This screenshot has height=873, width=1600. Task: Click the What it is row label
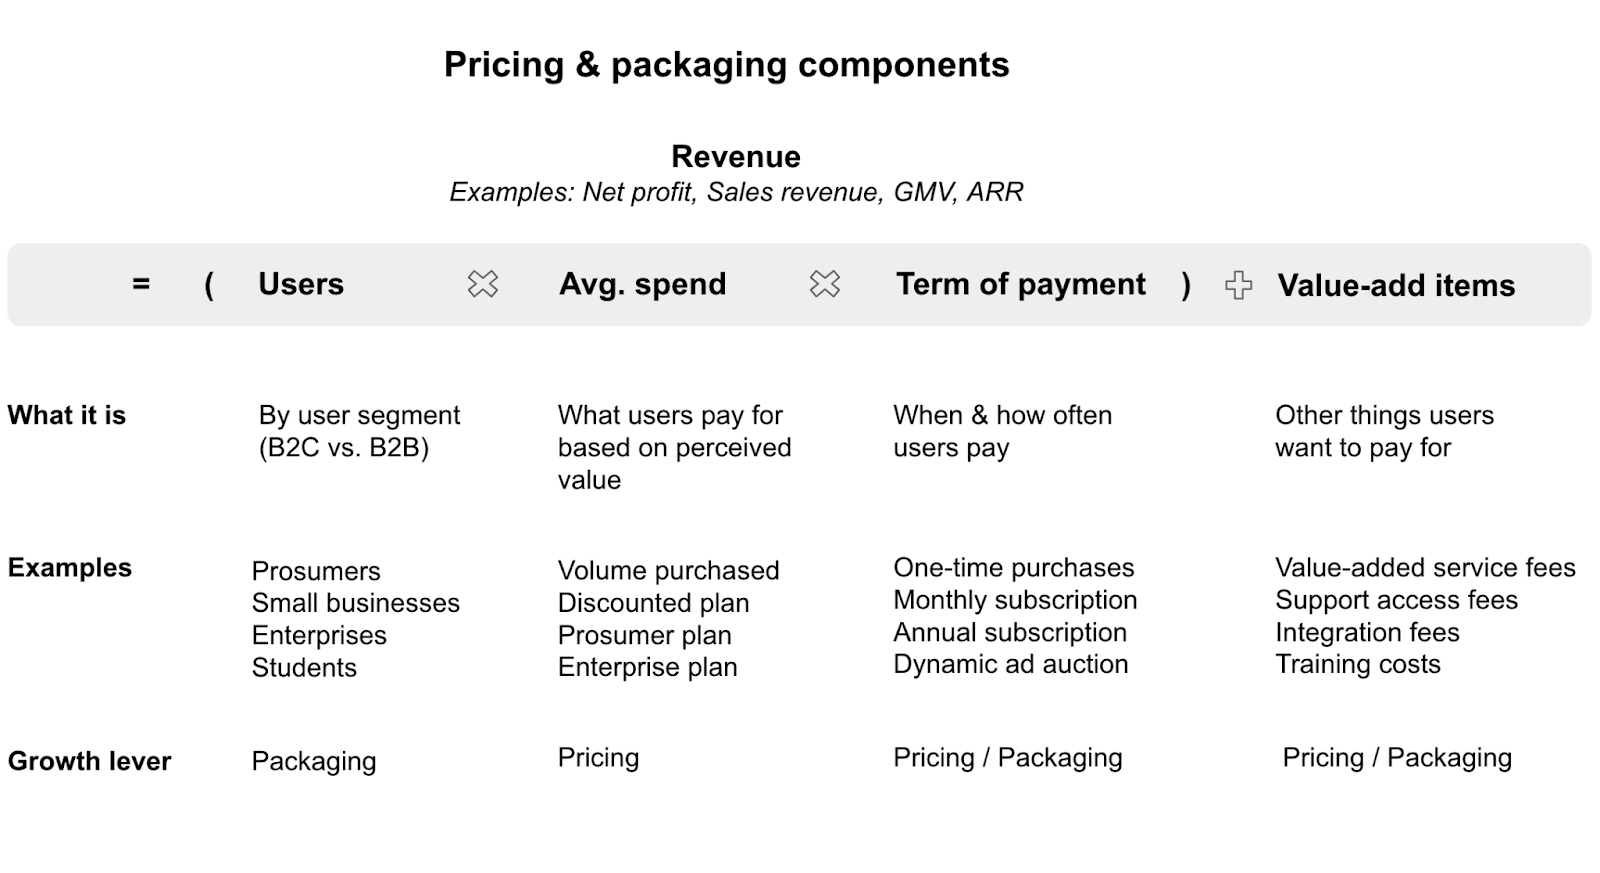pyautogui.click(x=67, y=415)
